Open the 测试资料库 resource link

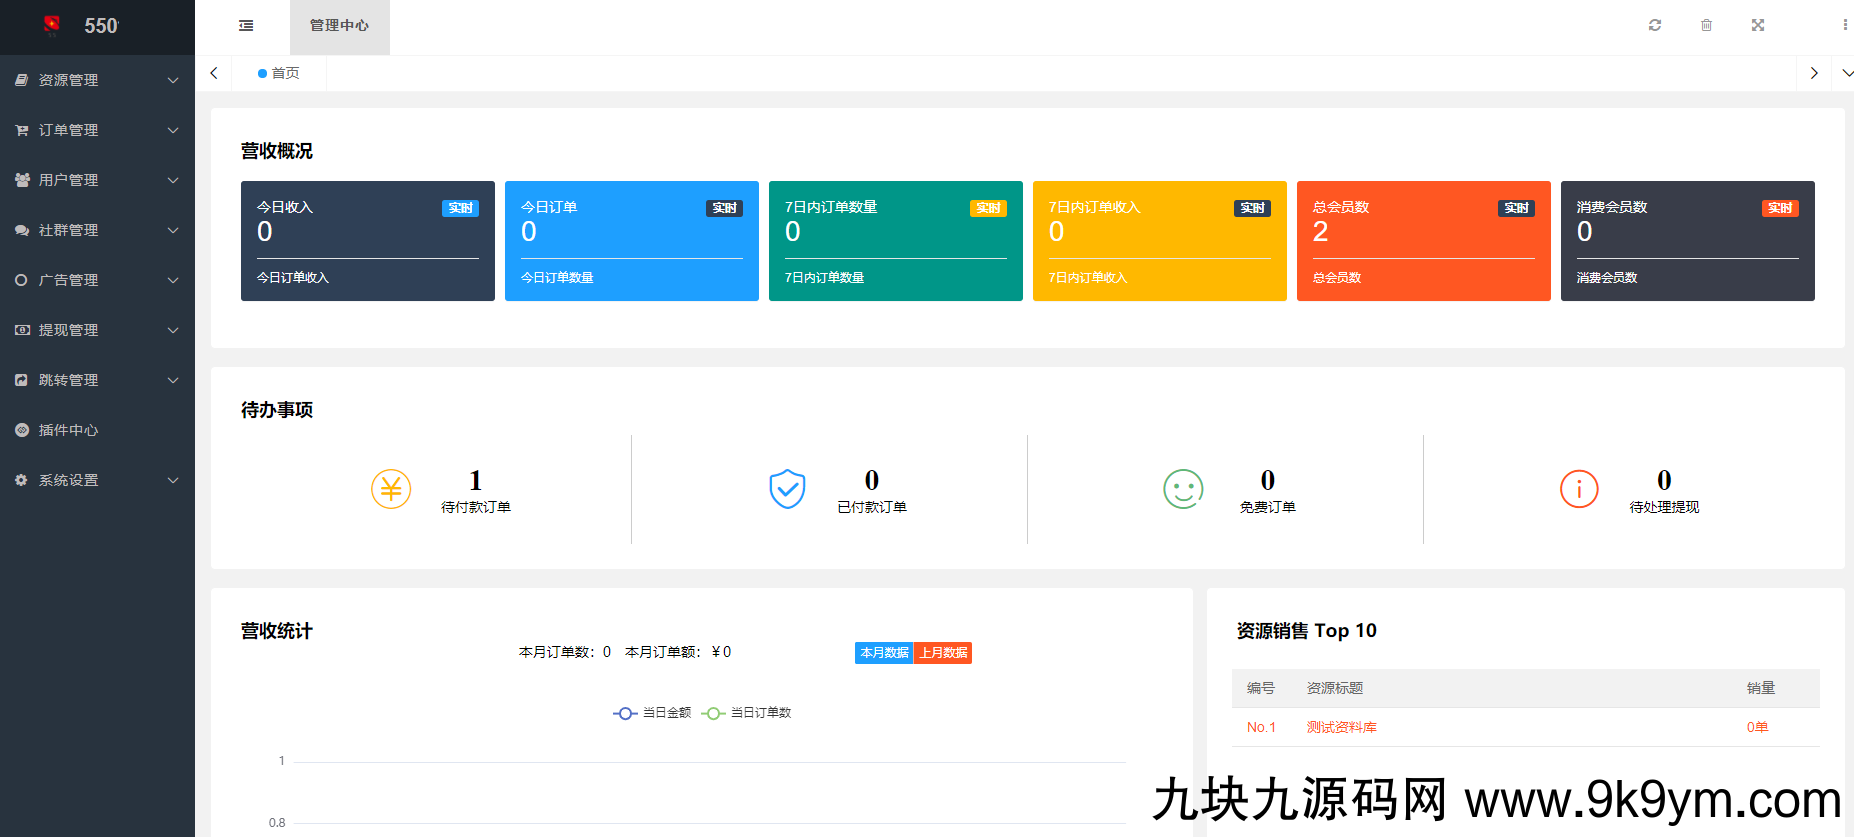click(1341, 727)
